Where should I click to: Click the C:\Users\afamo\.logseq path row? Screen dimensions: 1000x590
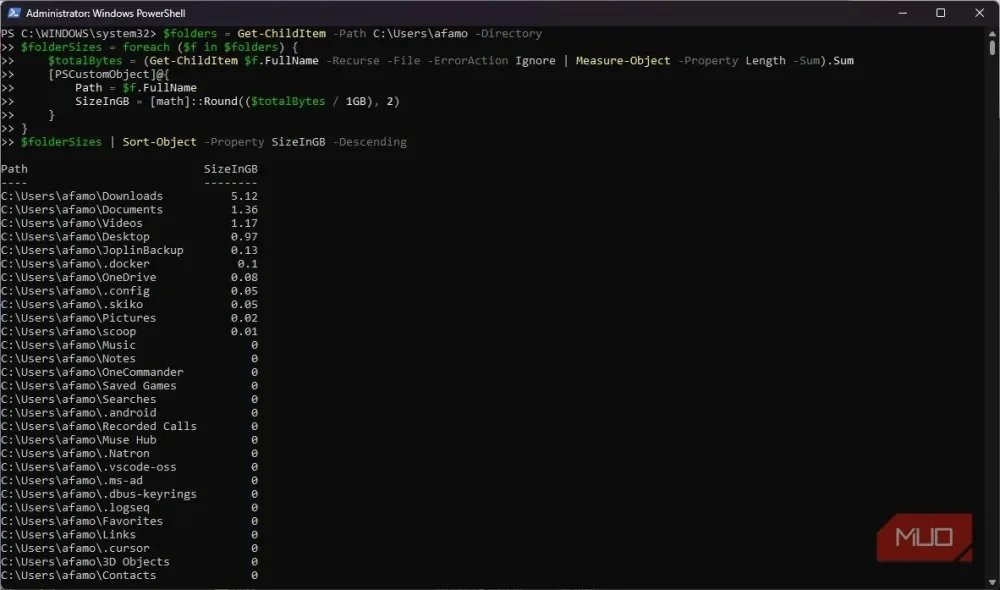tap(75, 508)
